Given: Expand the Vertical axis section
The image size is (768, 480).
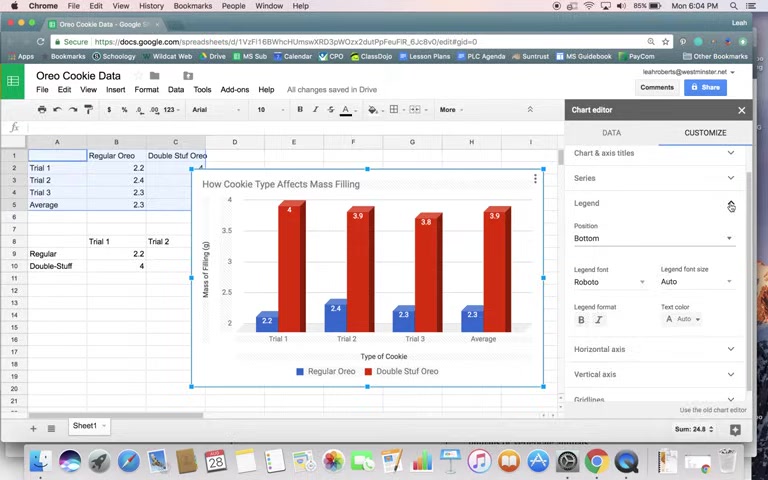Looking at the screenshot, I should coord(654,374).
